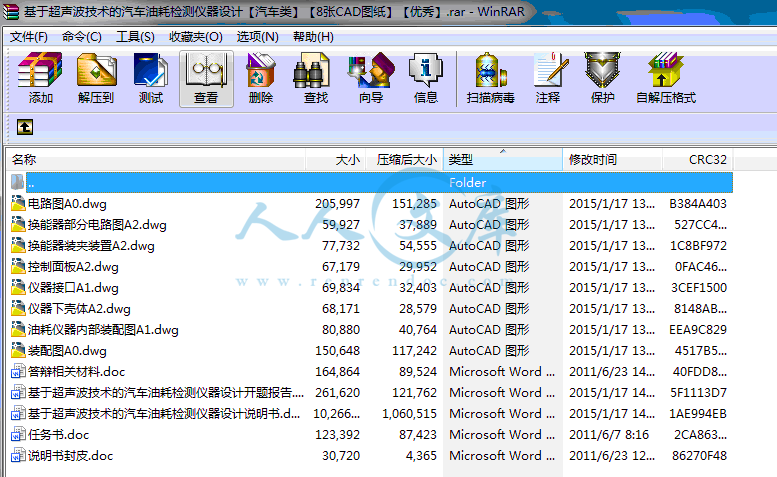The image size is (777, 477).
Task: Open the 命令(C) menu
Action: coord(82,37)
